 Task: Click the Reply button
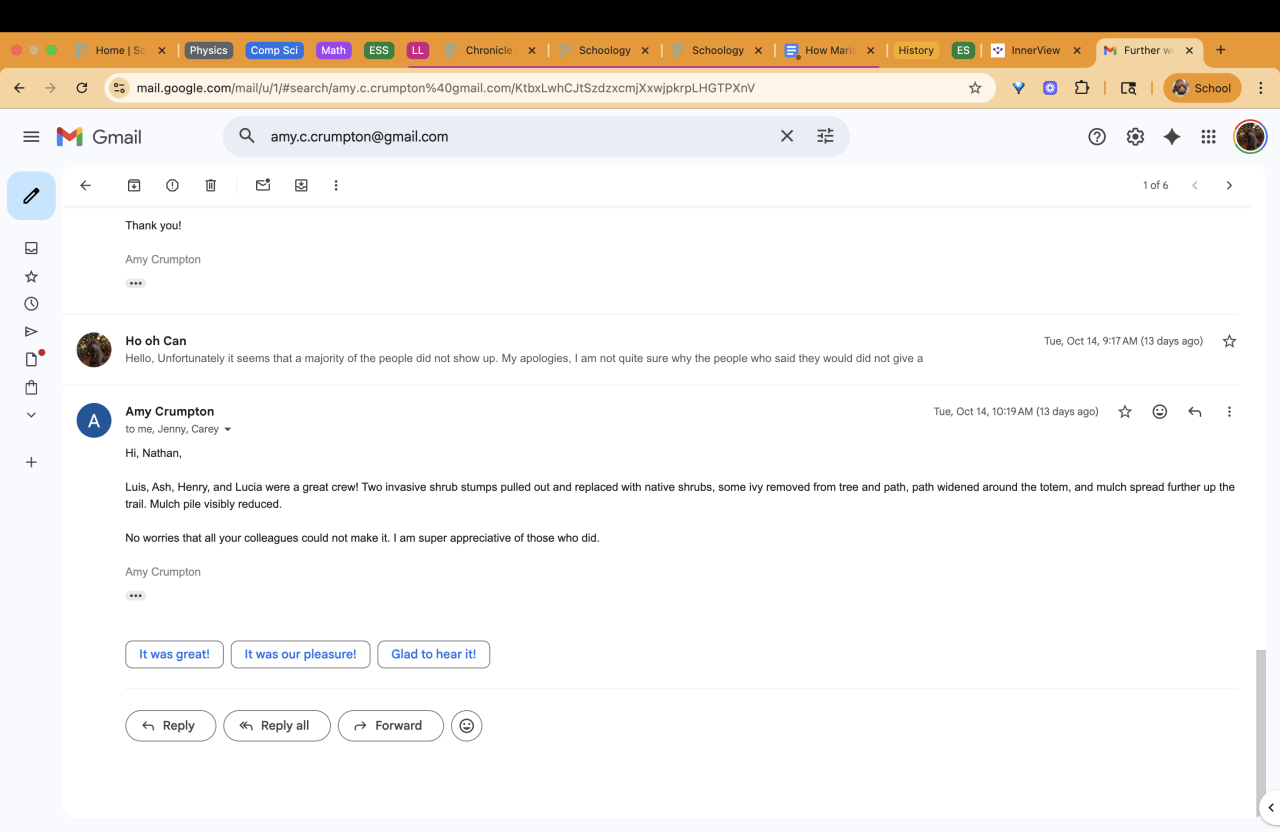(171, 726)
